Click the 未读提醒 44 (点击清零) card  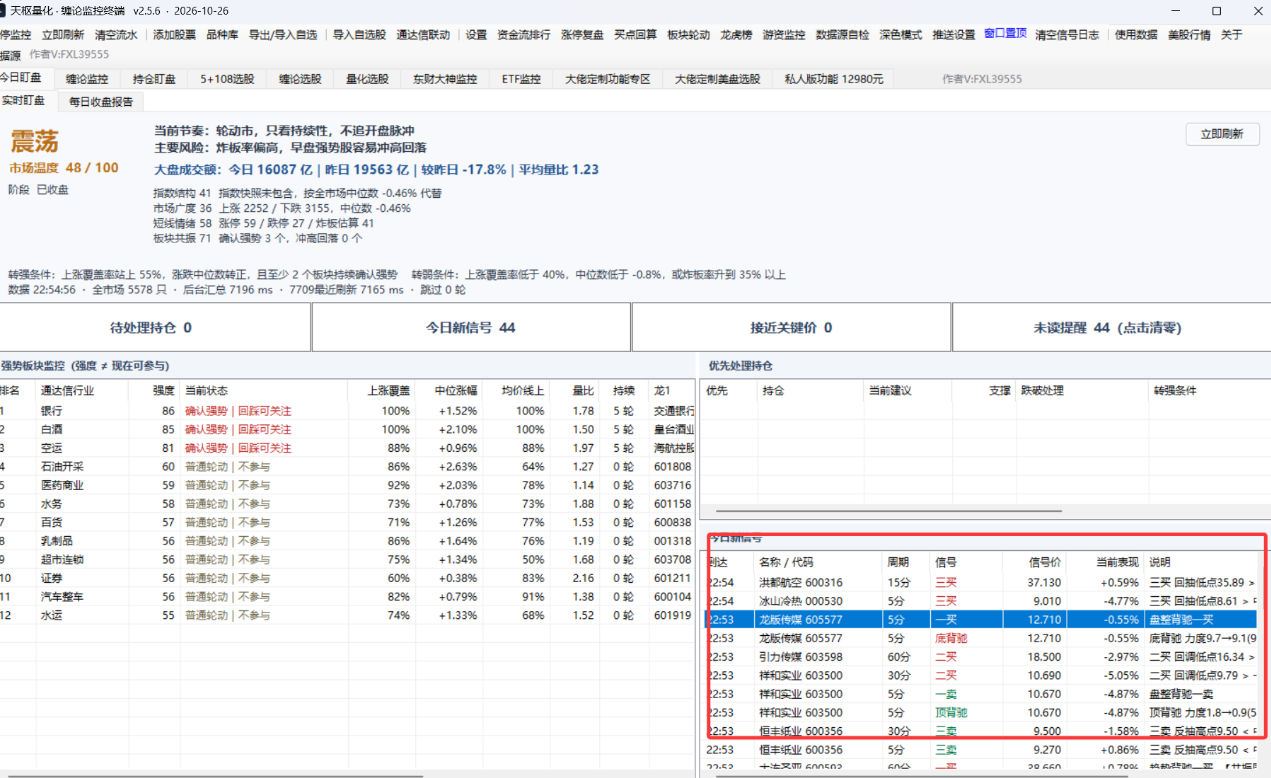tap(1111, 327)
